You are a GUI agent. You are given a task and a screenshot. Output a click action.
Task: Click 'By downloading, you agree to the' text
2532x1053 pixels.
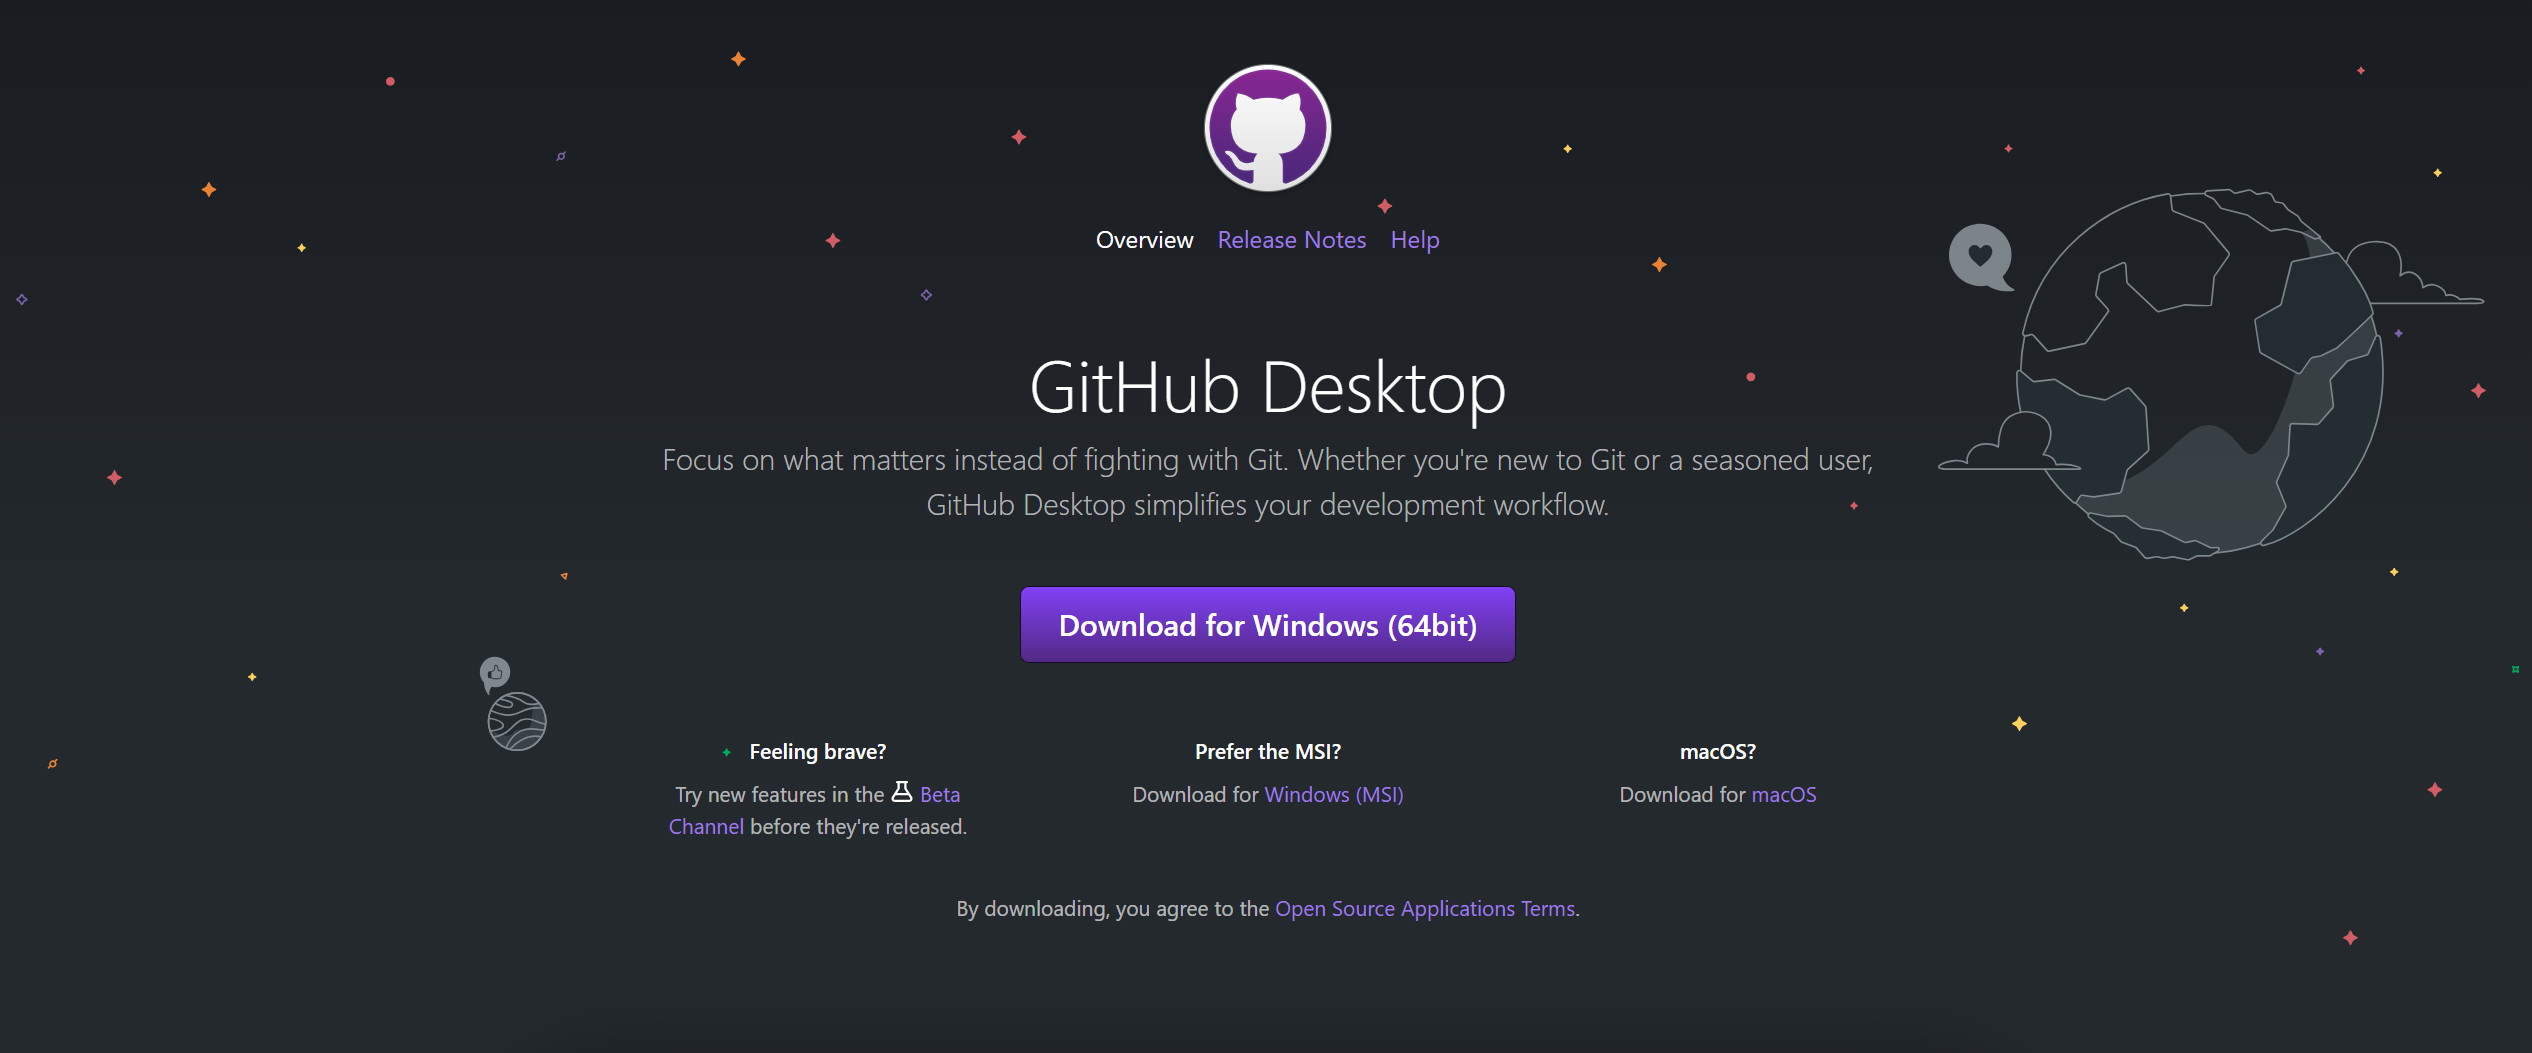1112,909
